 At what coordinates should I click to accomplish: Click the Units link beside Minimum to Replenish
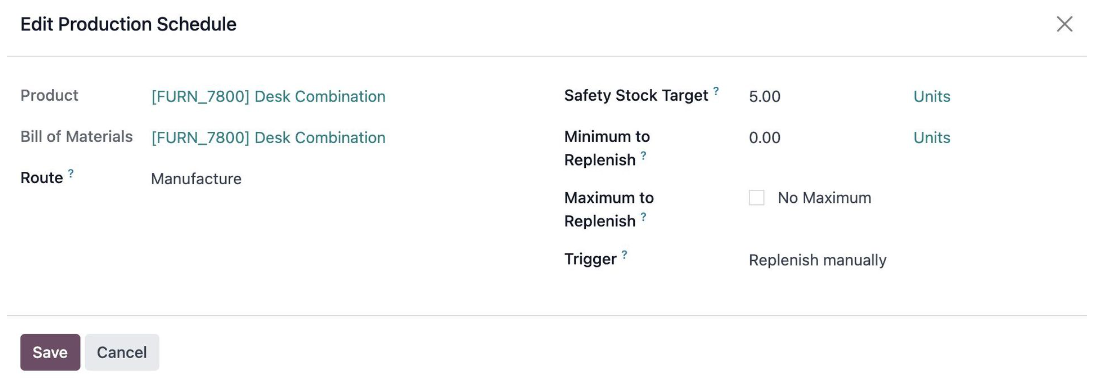tap(931, 138)
